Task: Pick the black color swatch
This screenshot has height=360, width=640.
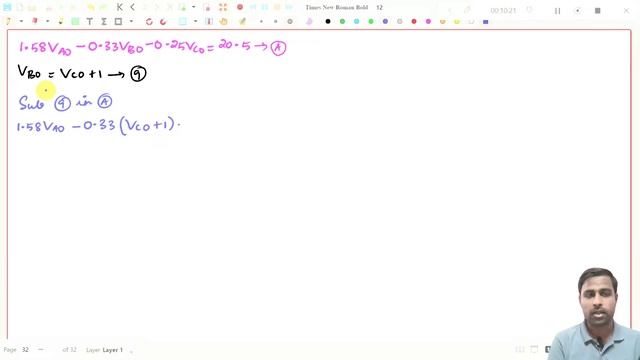Action: [328, 21]
